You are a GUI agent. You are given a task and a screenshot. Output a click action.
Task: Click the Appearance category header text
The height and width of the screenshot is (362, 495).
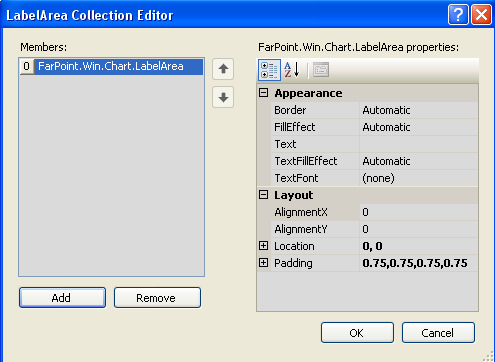coord(308,93)
